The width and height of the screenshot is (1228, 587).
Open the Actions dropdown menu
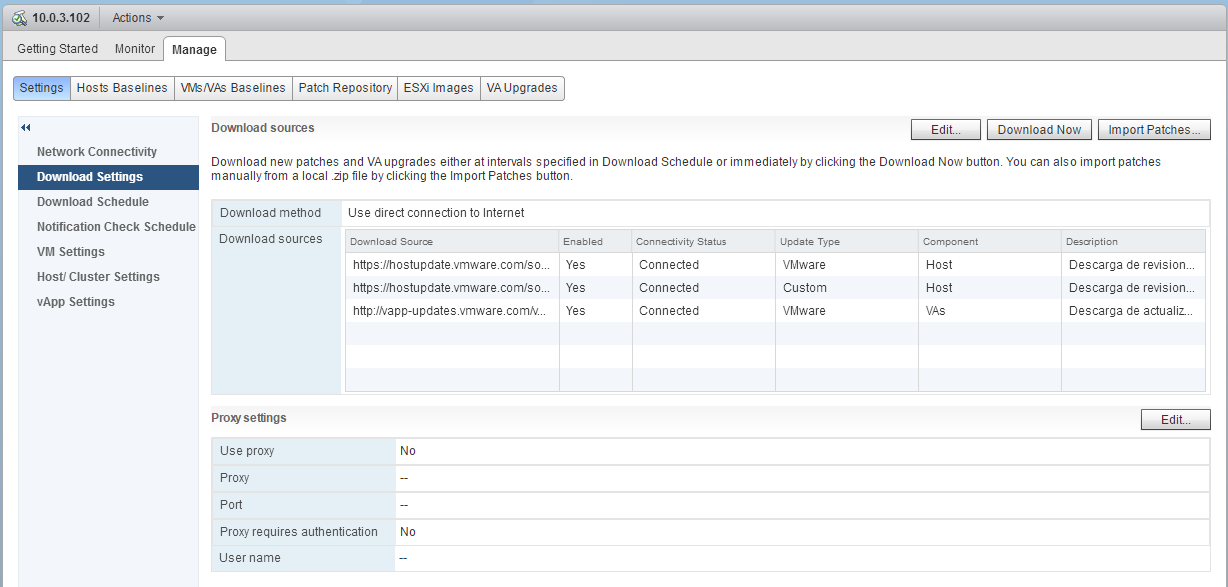tap(137, 17)
